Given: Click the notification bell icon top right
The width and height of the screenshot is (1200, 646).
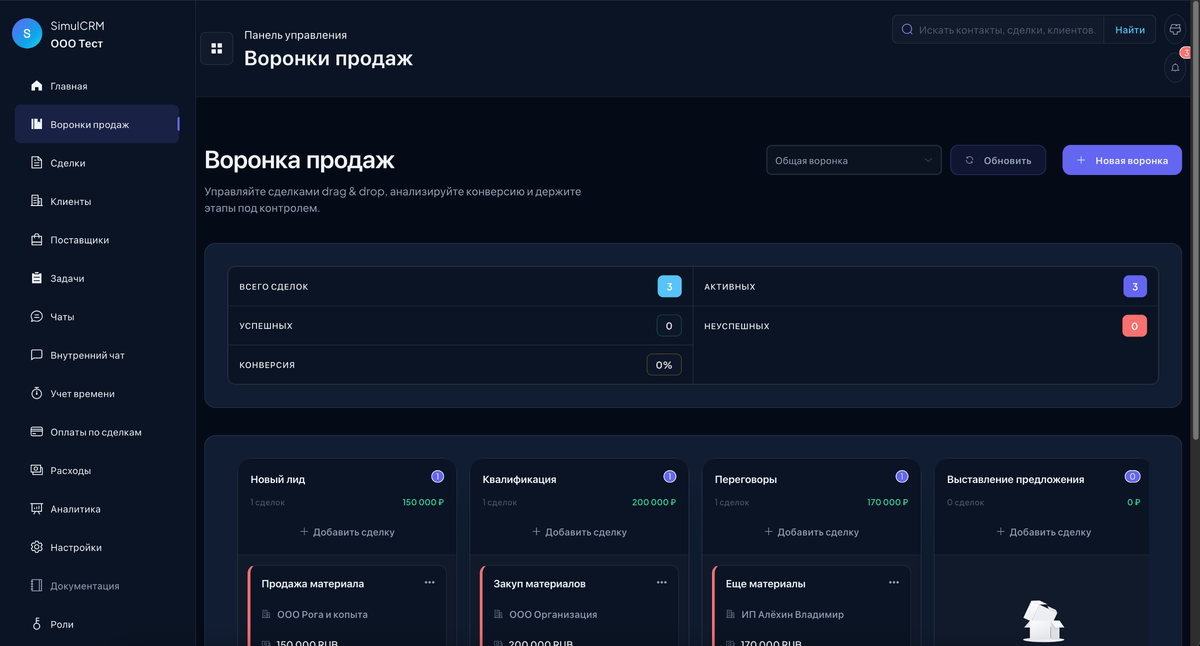Looking at the screenshot, I should click(1174, 67).
